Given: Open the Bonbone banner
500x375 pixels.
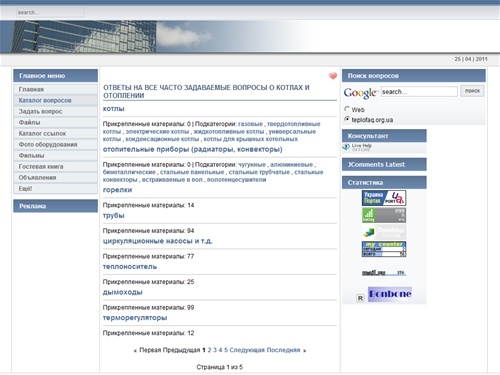Looking at the screenshot, I should tap(390, 294).
